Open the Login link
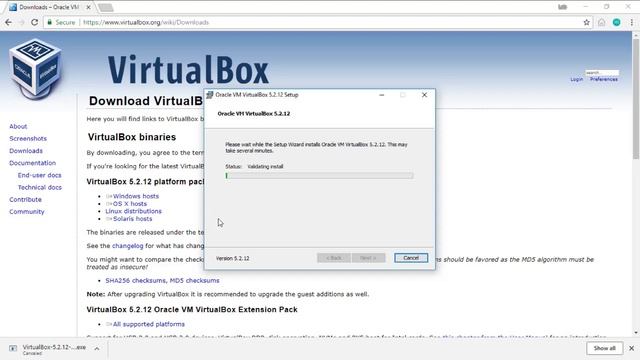 coord(576,79)
